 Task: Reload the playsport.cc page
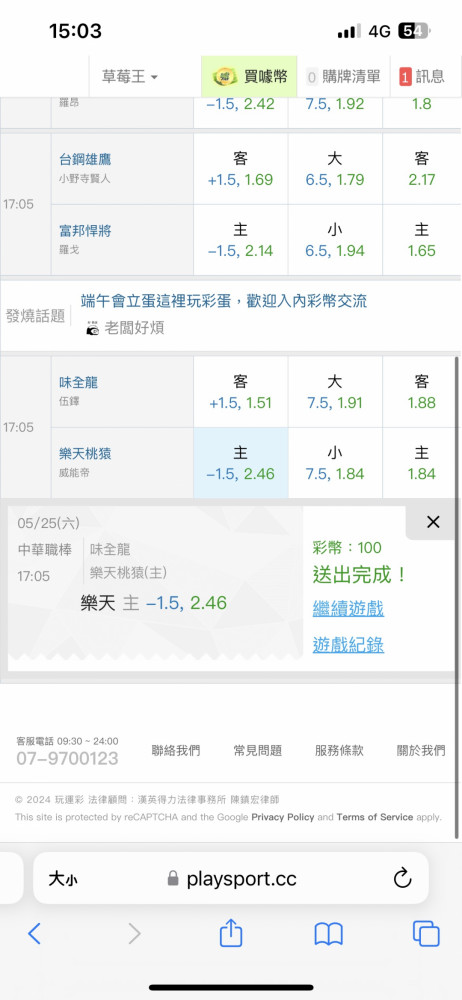click(402, 879)
